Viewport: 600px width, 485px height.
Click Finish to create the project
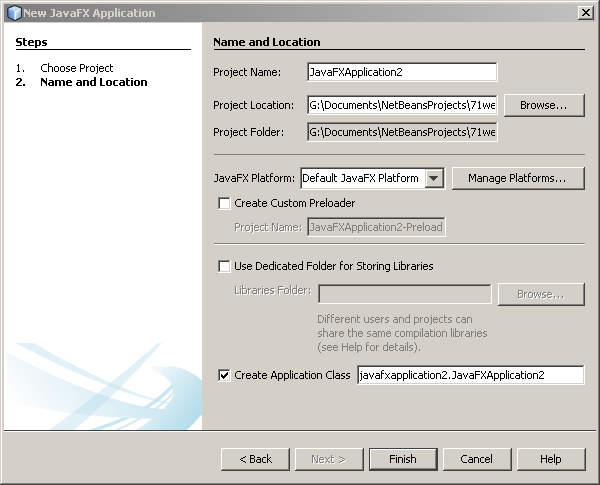pyautogui.click(x=403, y=459)
